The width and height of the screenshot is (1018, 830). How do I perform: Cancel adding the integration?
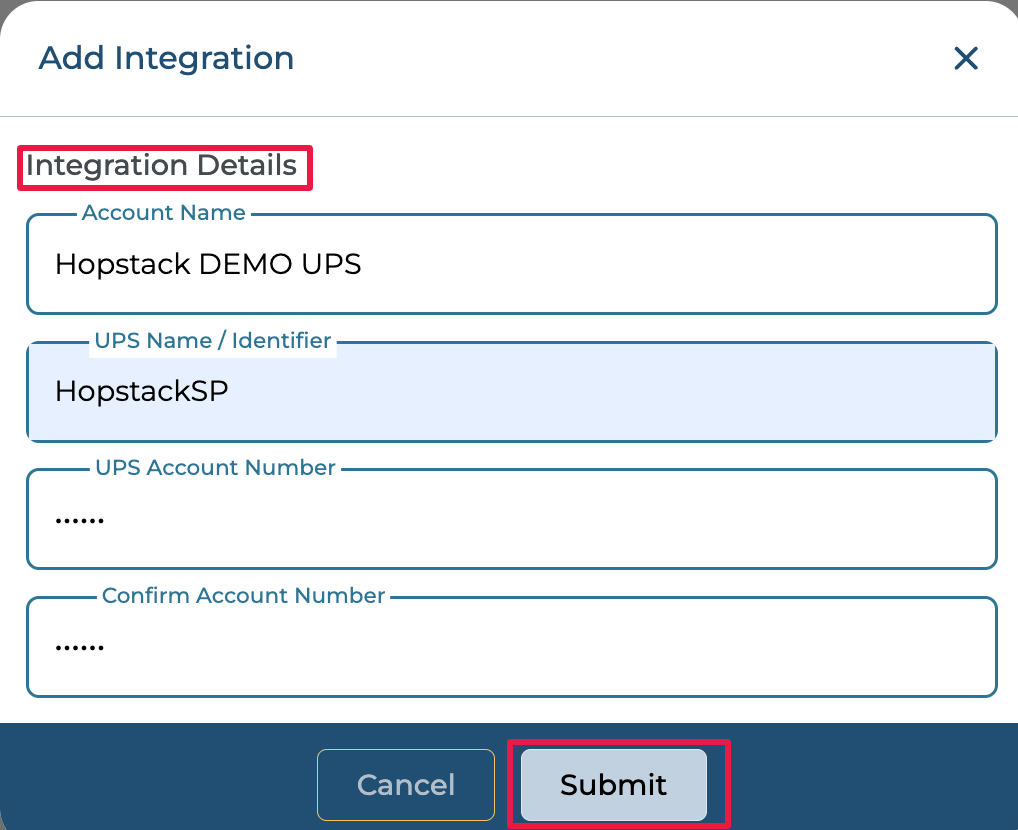tap(405, 785)
